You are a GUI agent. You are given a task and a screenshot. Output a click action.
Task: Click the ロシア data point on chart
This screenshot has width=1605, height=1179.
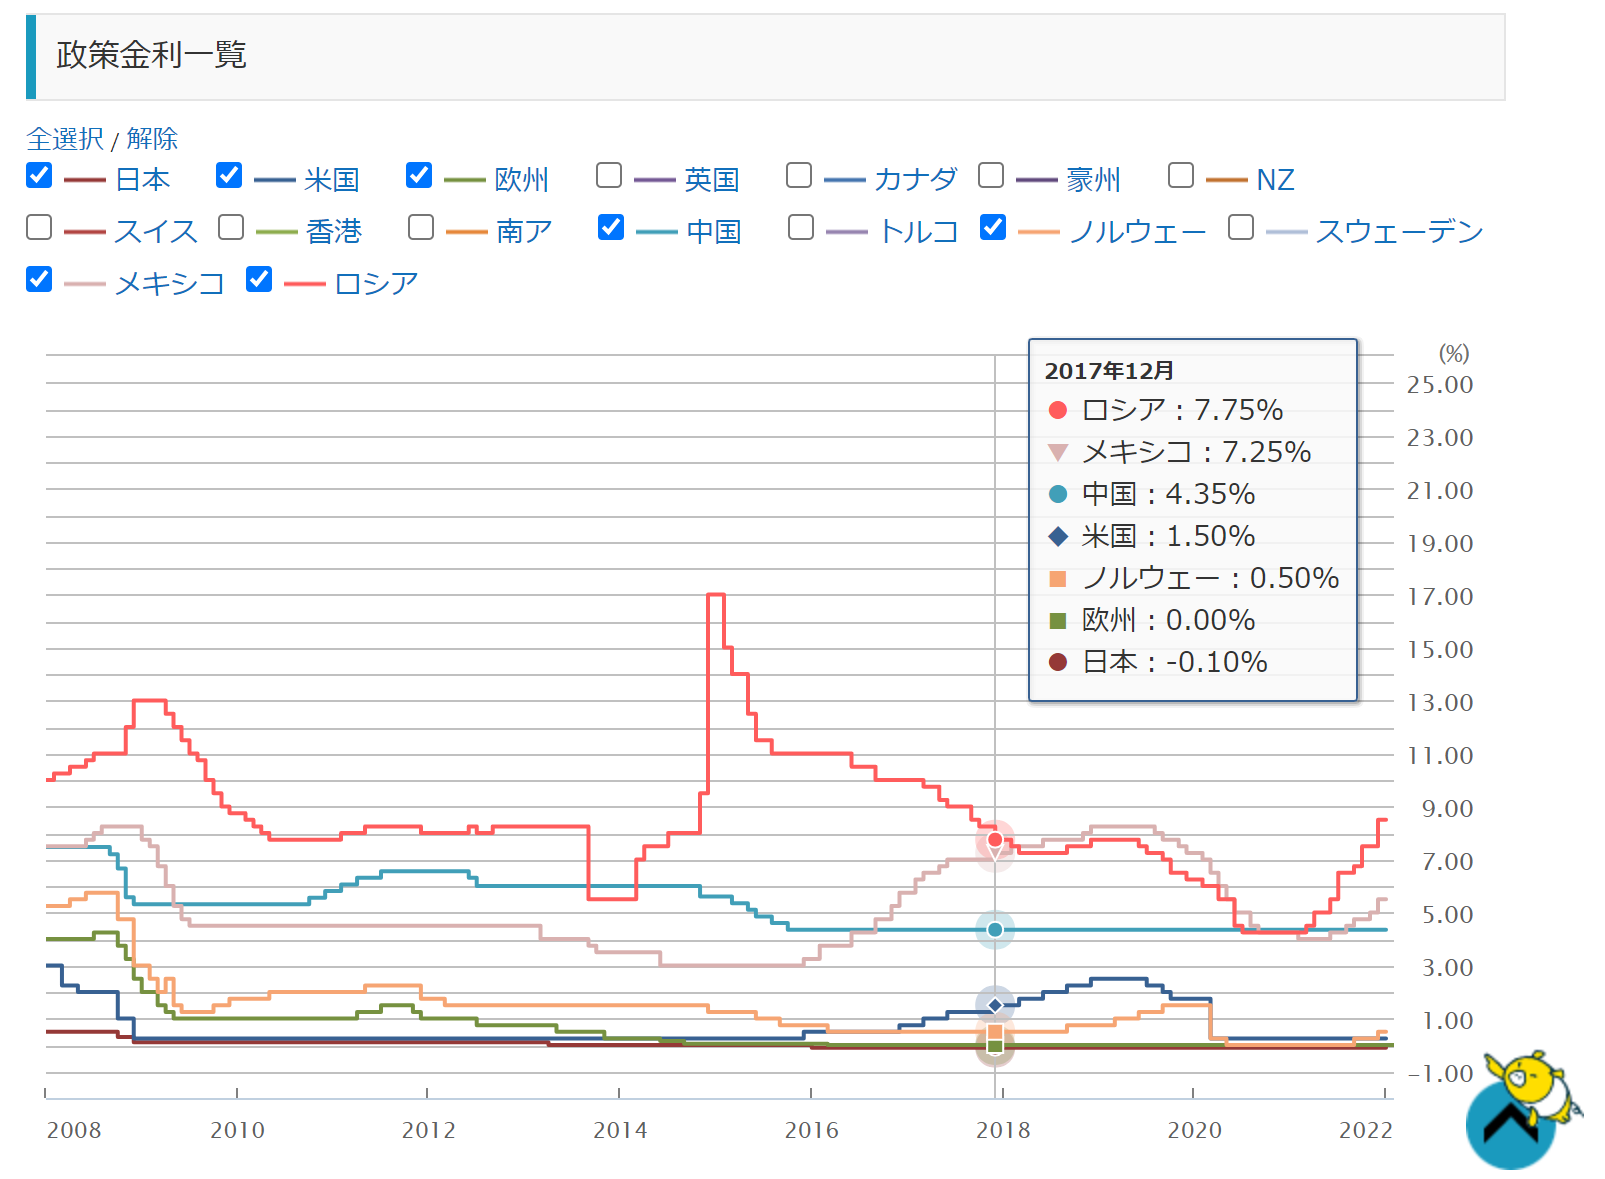click(x=995, y=840)
